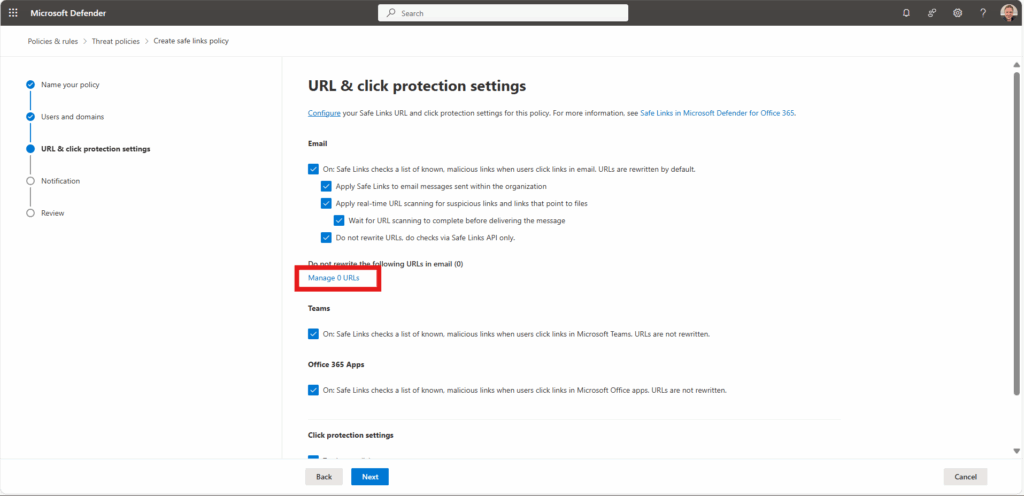1024x496 pixels.
Task: Navigate to Policies & rules breadcrumb
Action: tap(52, 41)
